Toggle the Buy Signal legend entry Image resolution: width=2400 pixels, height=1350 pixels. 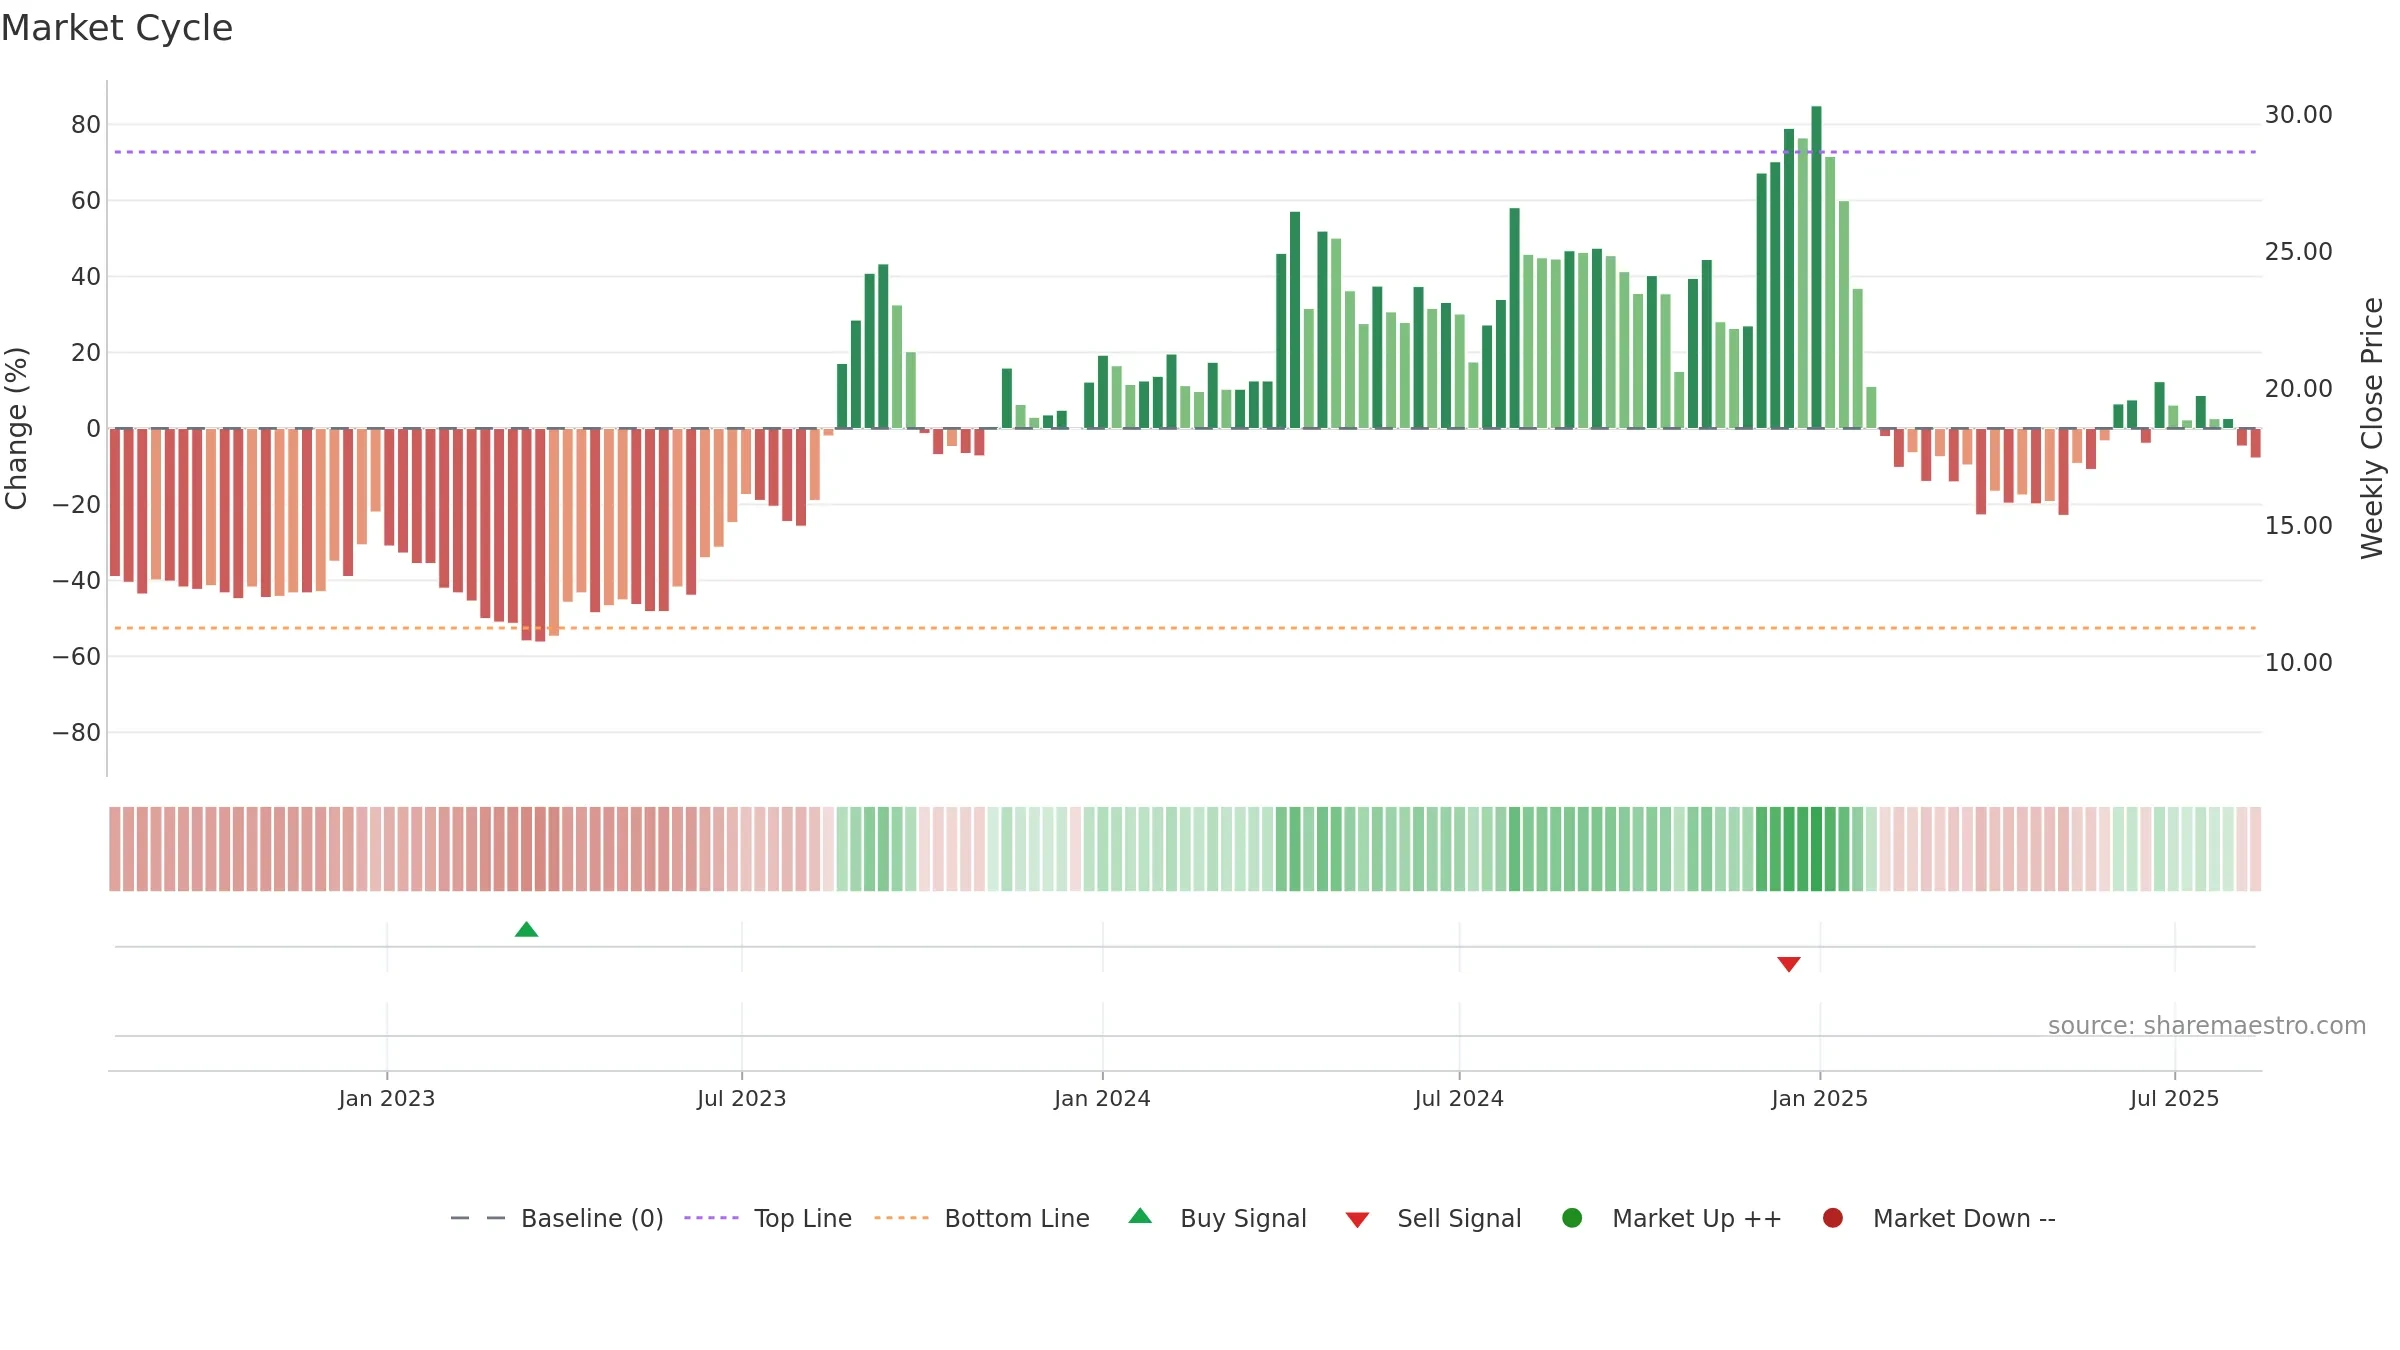tap(1217, 1218)
